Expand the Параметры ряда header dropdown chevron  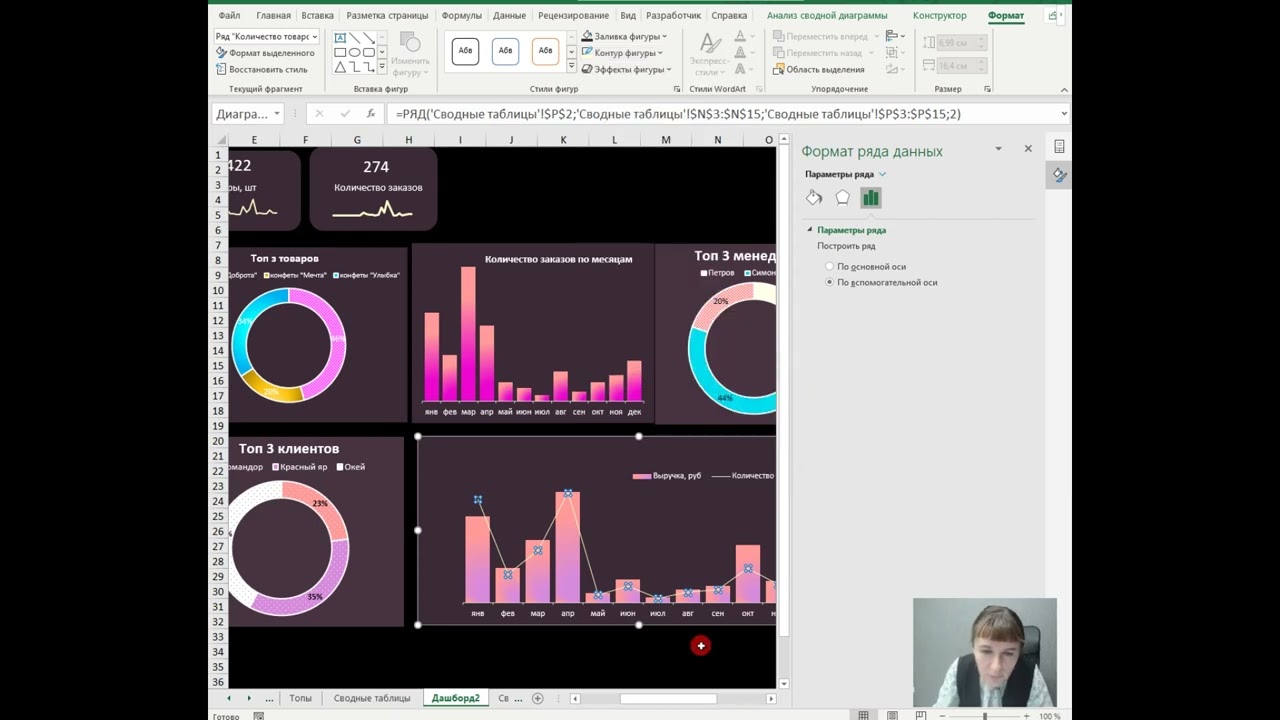[x=882, y=174]
